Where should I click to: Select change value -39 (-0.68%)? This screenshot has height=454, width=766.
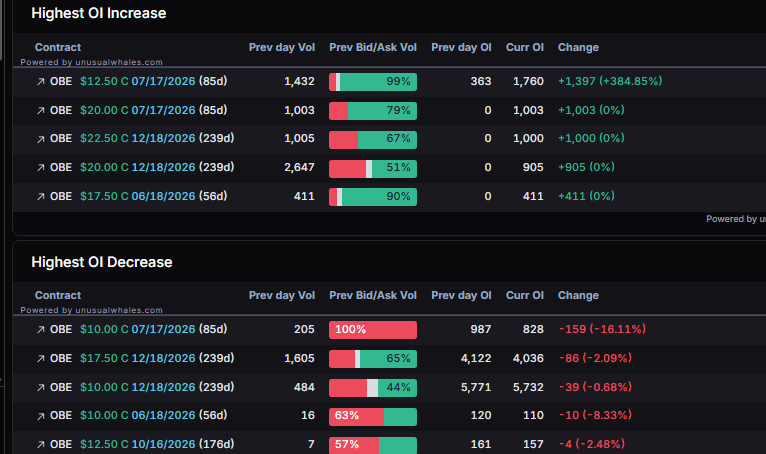tap(595, 387)
